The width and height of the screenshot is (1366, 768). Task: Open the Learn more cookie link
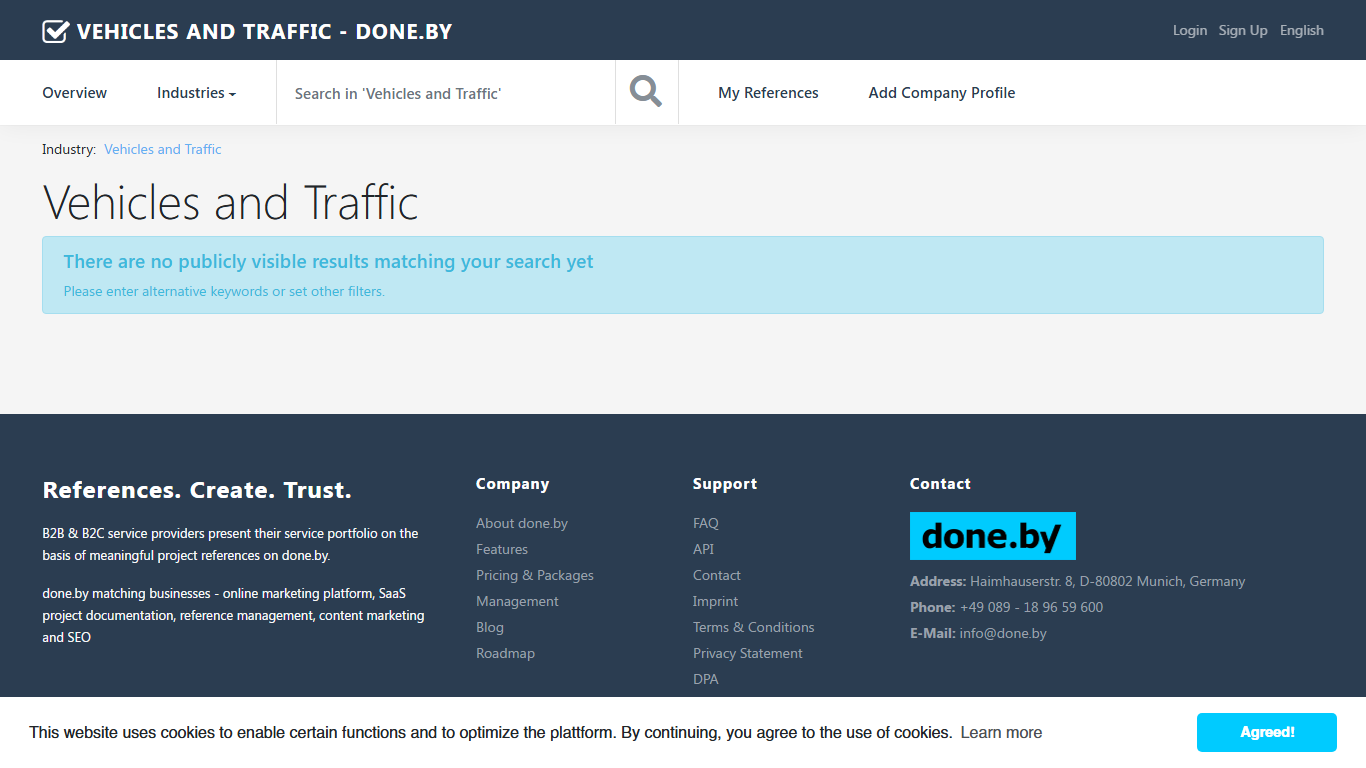pyautogui.click(x=1001, y=732)
